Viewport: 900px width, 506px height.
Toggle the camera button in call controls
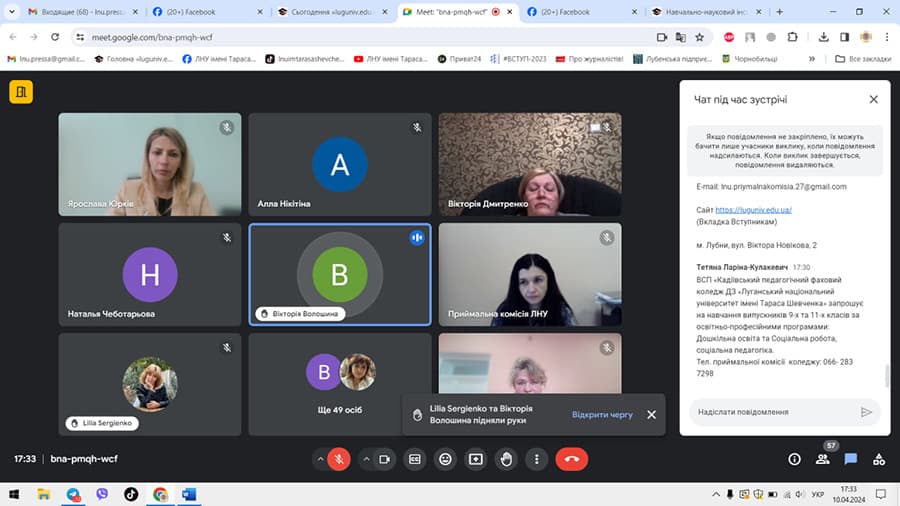coord(385,459)
